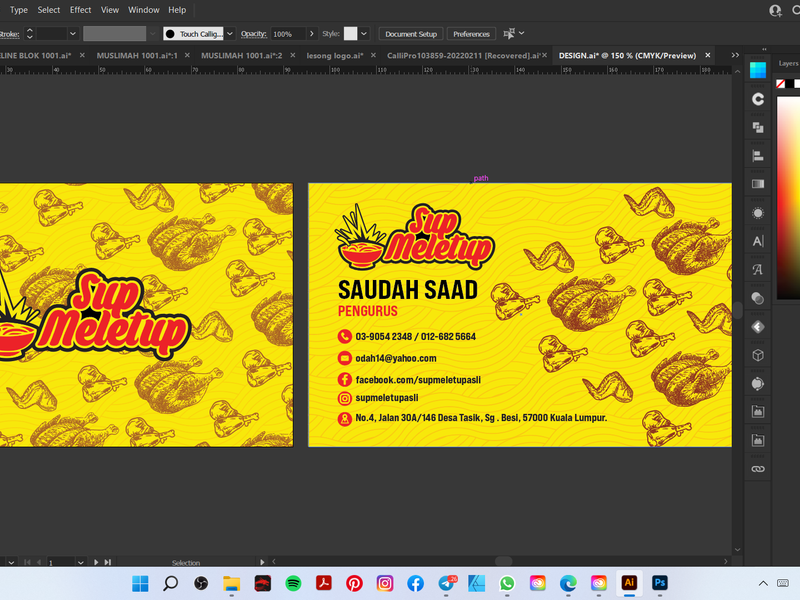Go to last artboard button
The height and width of the screenshot is (600, 800).
(x=108, y=562)
